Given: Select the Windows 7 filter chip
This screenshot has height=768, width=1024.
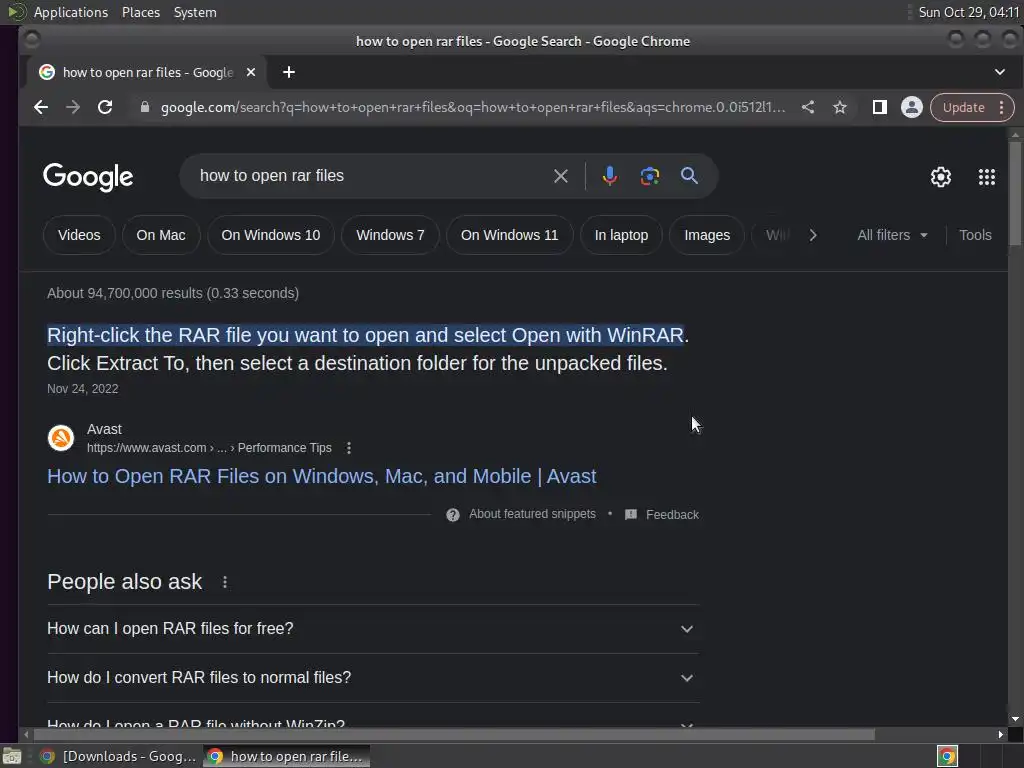Looking at the screenshot, I should click(x=390, y=235).
